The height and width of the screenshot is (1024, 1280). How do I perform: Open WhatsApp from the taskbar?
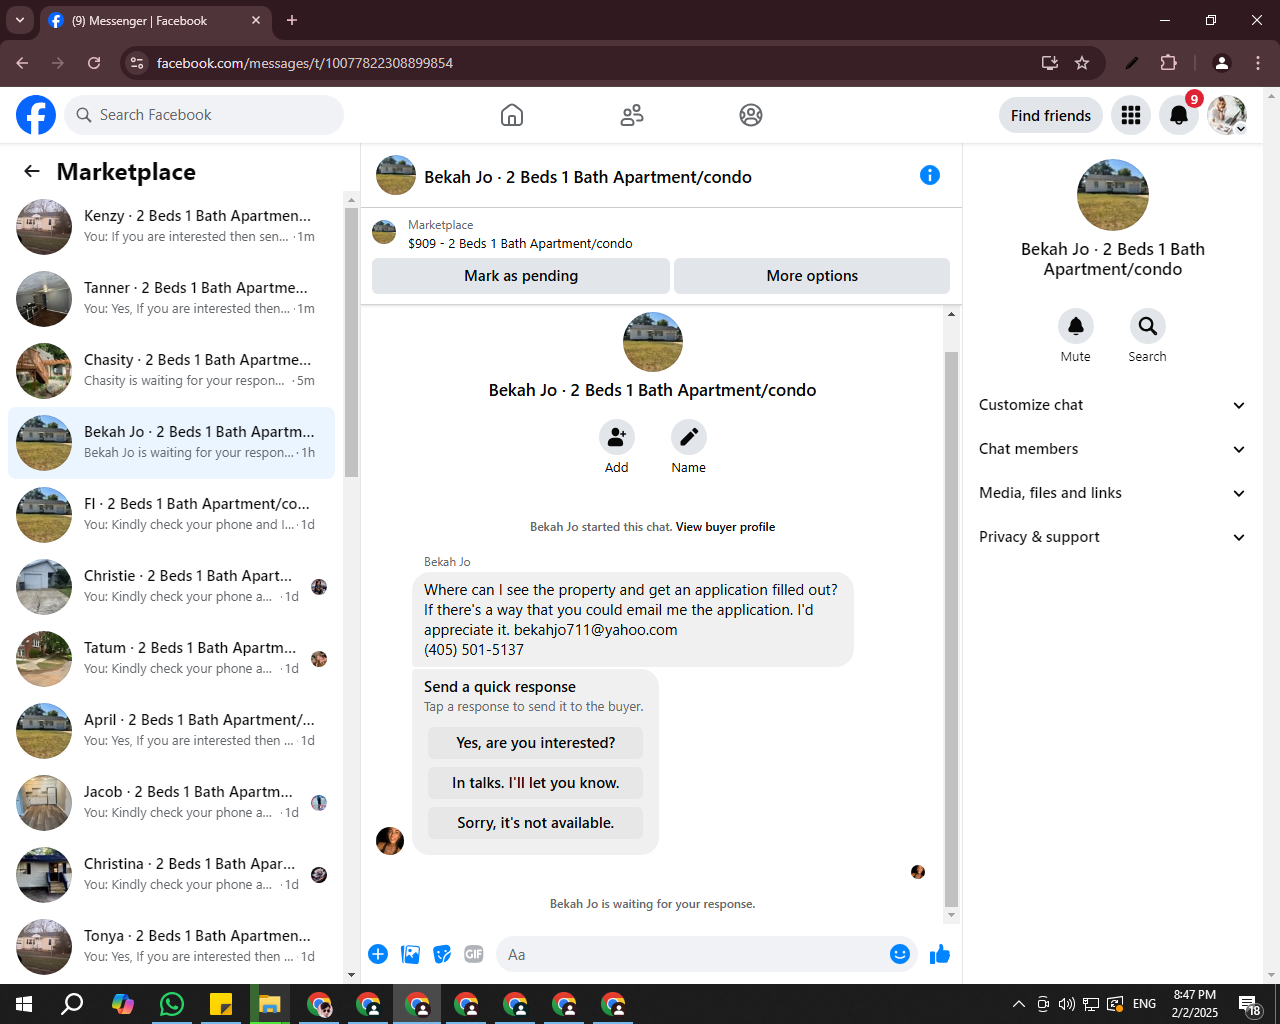click(x=172, y=1004)
